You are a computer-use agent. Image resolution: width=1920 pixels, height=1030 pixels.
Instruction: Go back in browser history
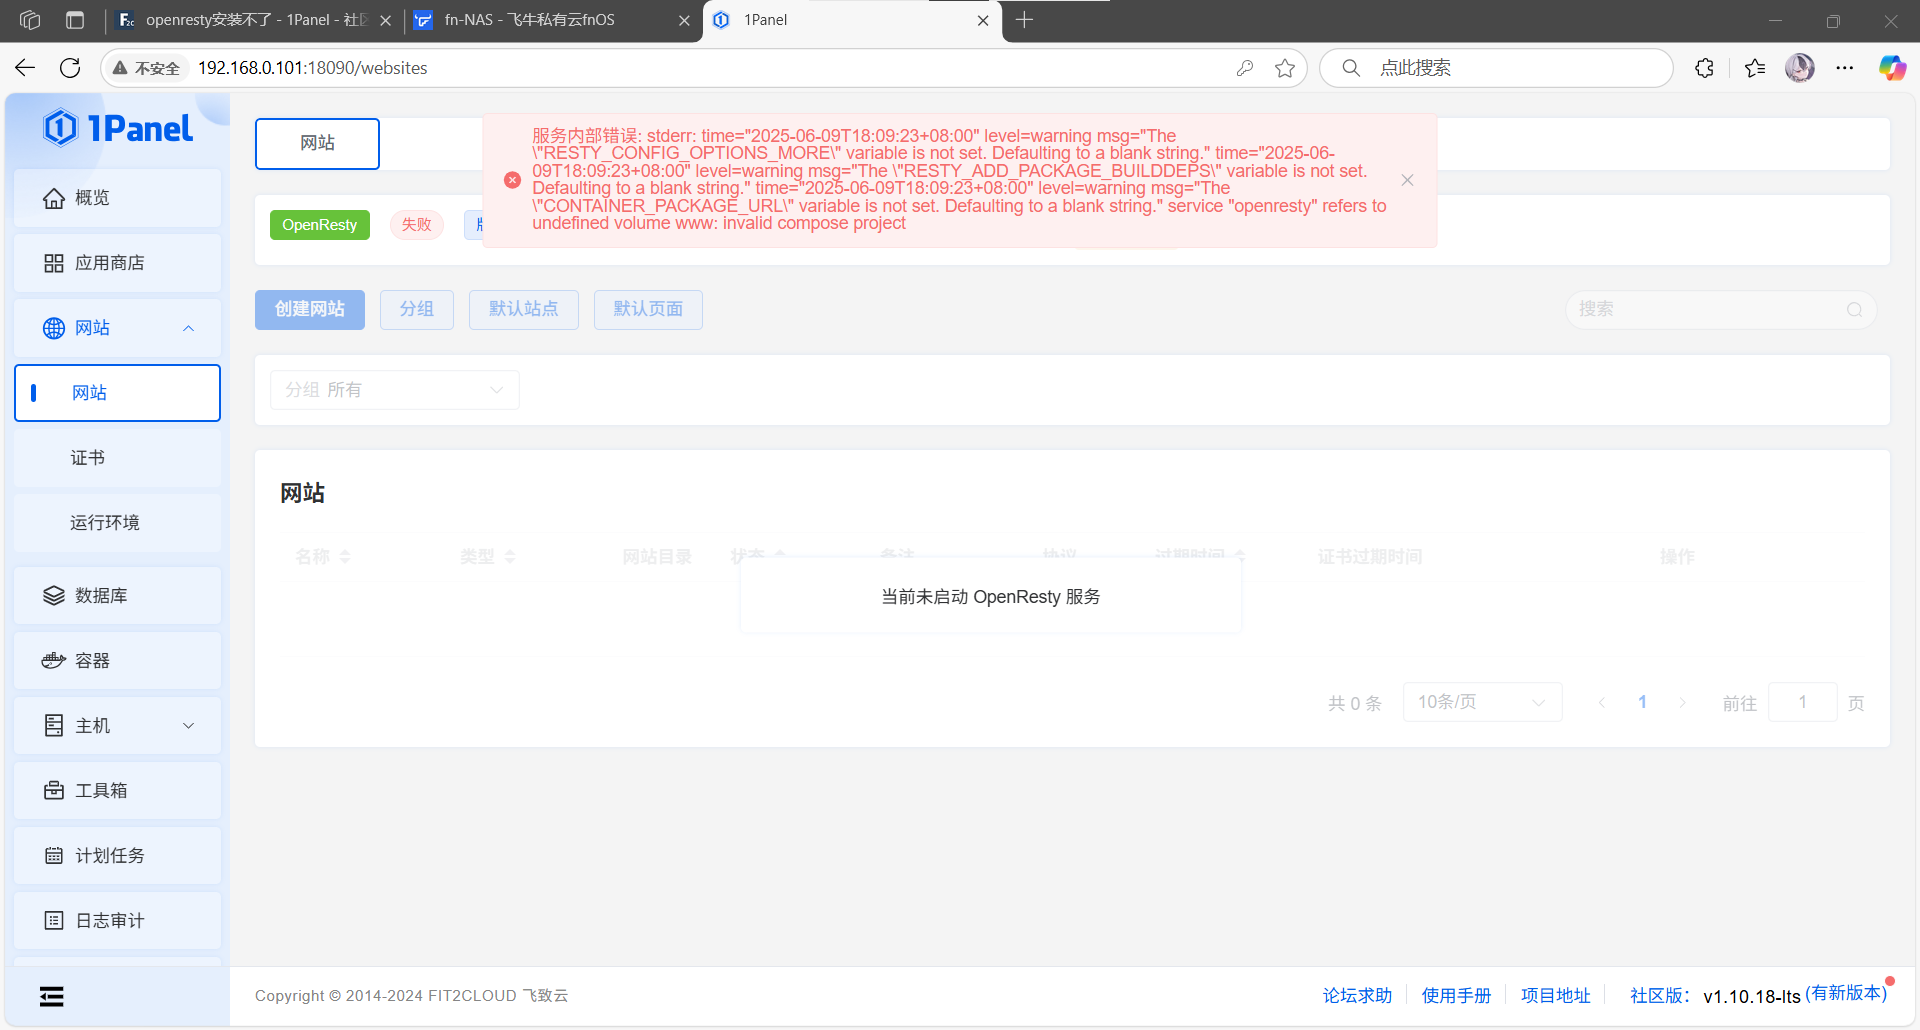(25, 68)
